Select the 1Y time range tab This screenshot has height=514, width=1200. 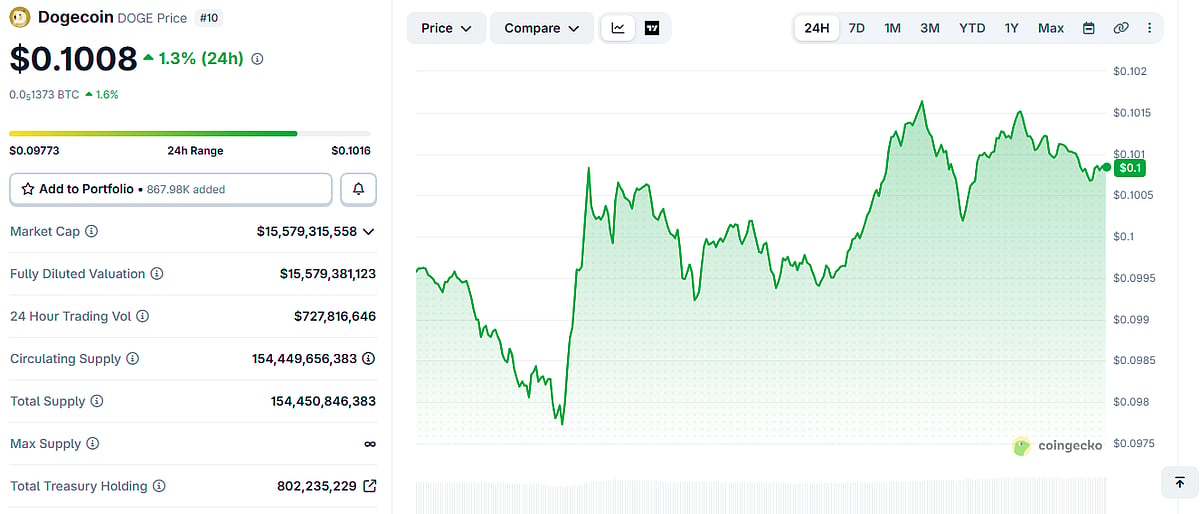click(1012, 28)
